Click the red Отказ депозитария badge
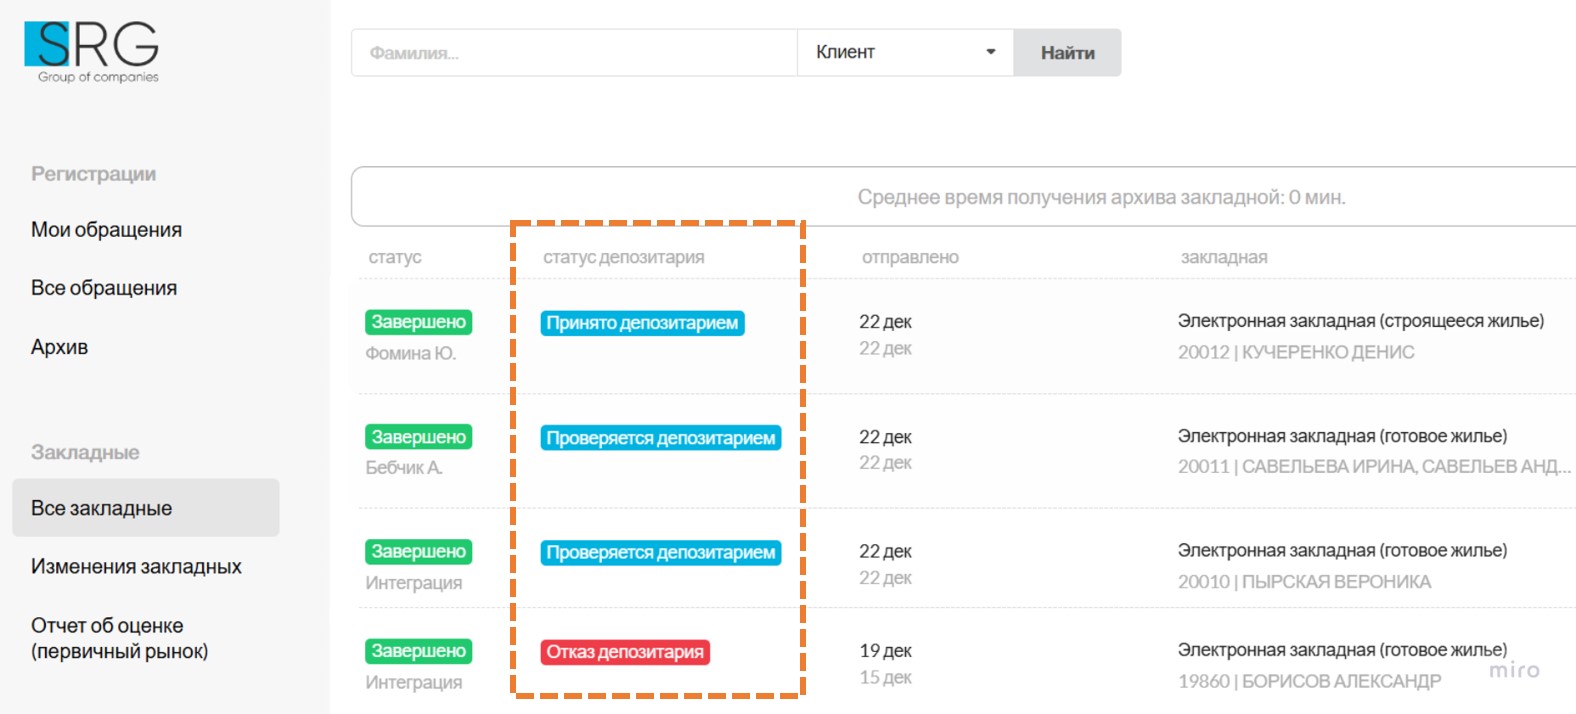The height and width of the screenshot is (714, 1576). [x=625, y=652]
